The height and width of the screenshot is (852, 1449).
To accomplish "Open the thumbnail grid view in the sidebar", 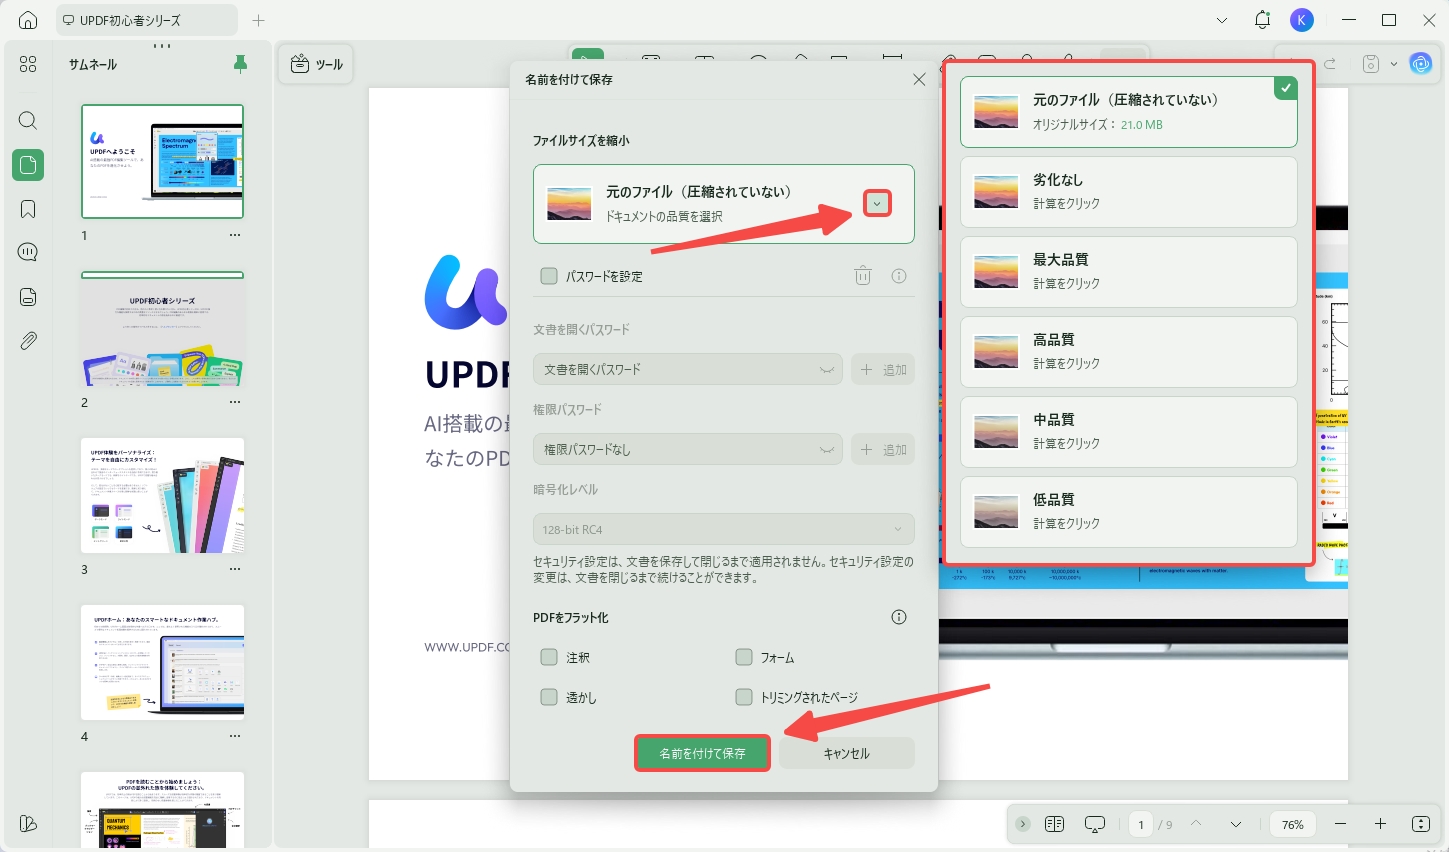I will point(28,64).
